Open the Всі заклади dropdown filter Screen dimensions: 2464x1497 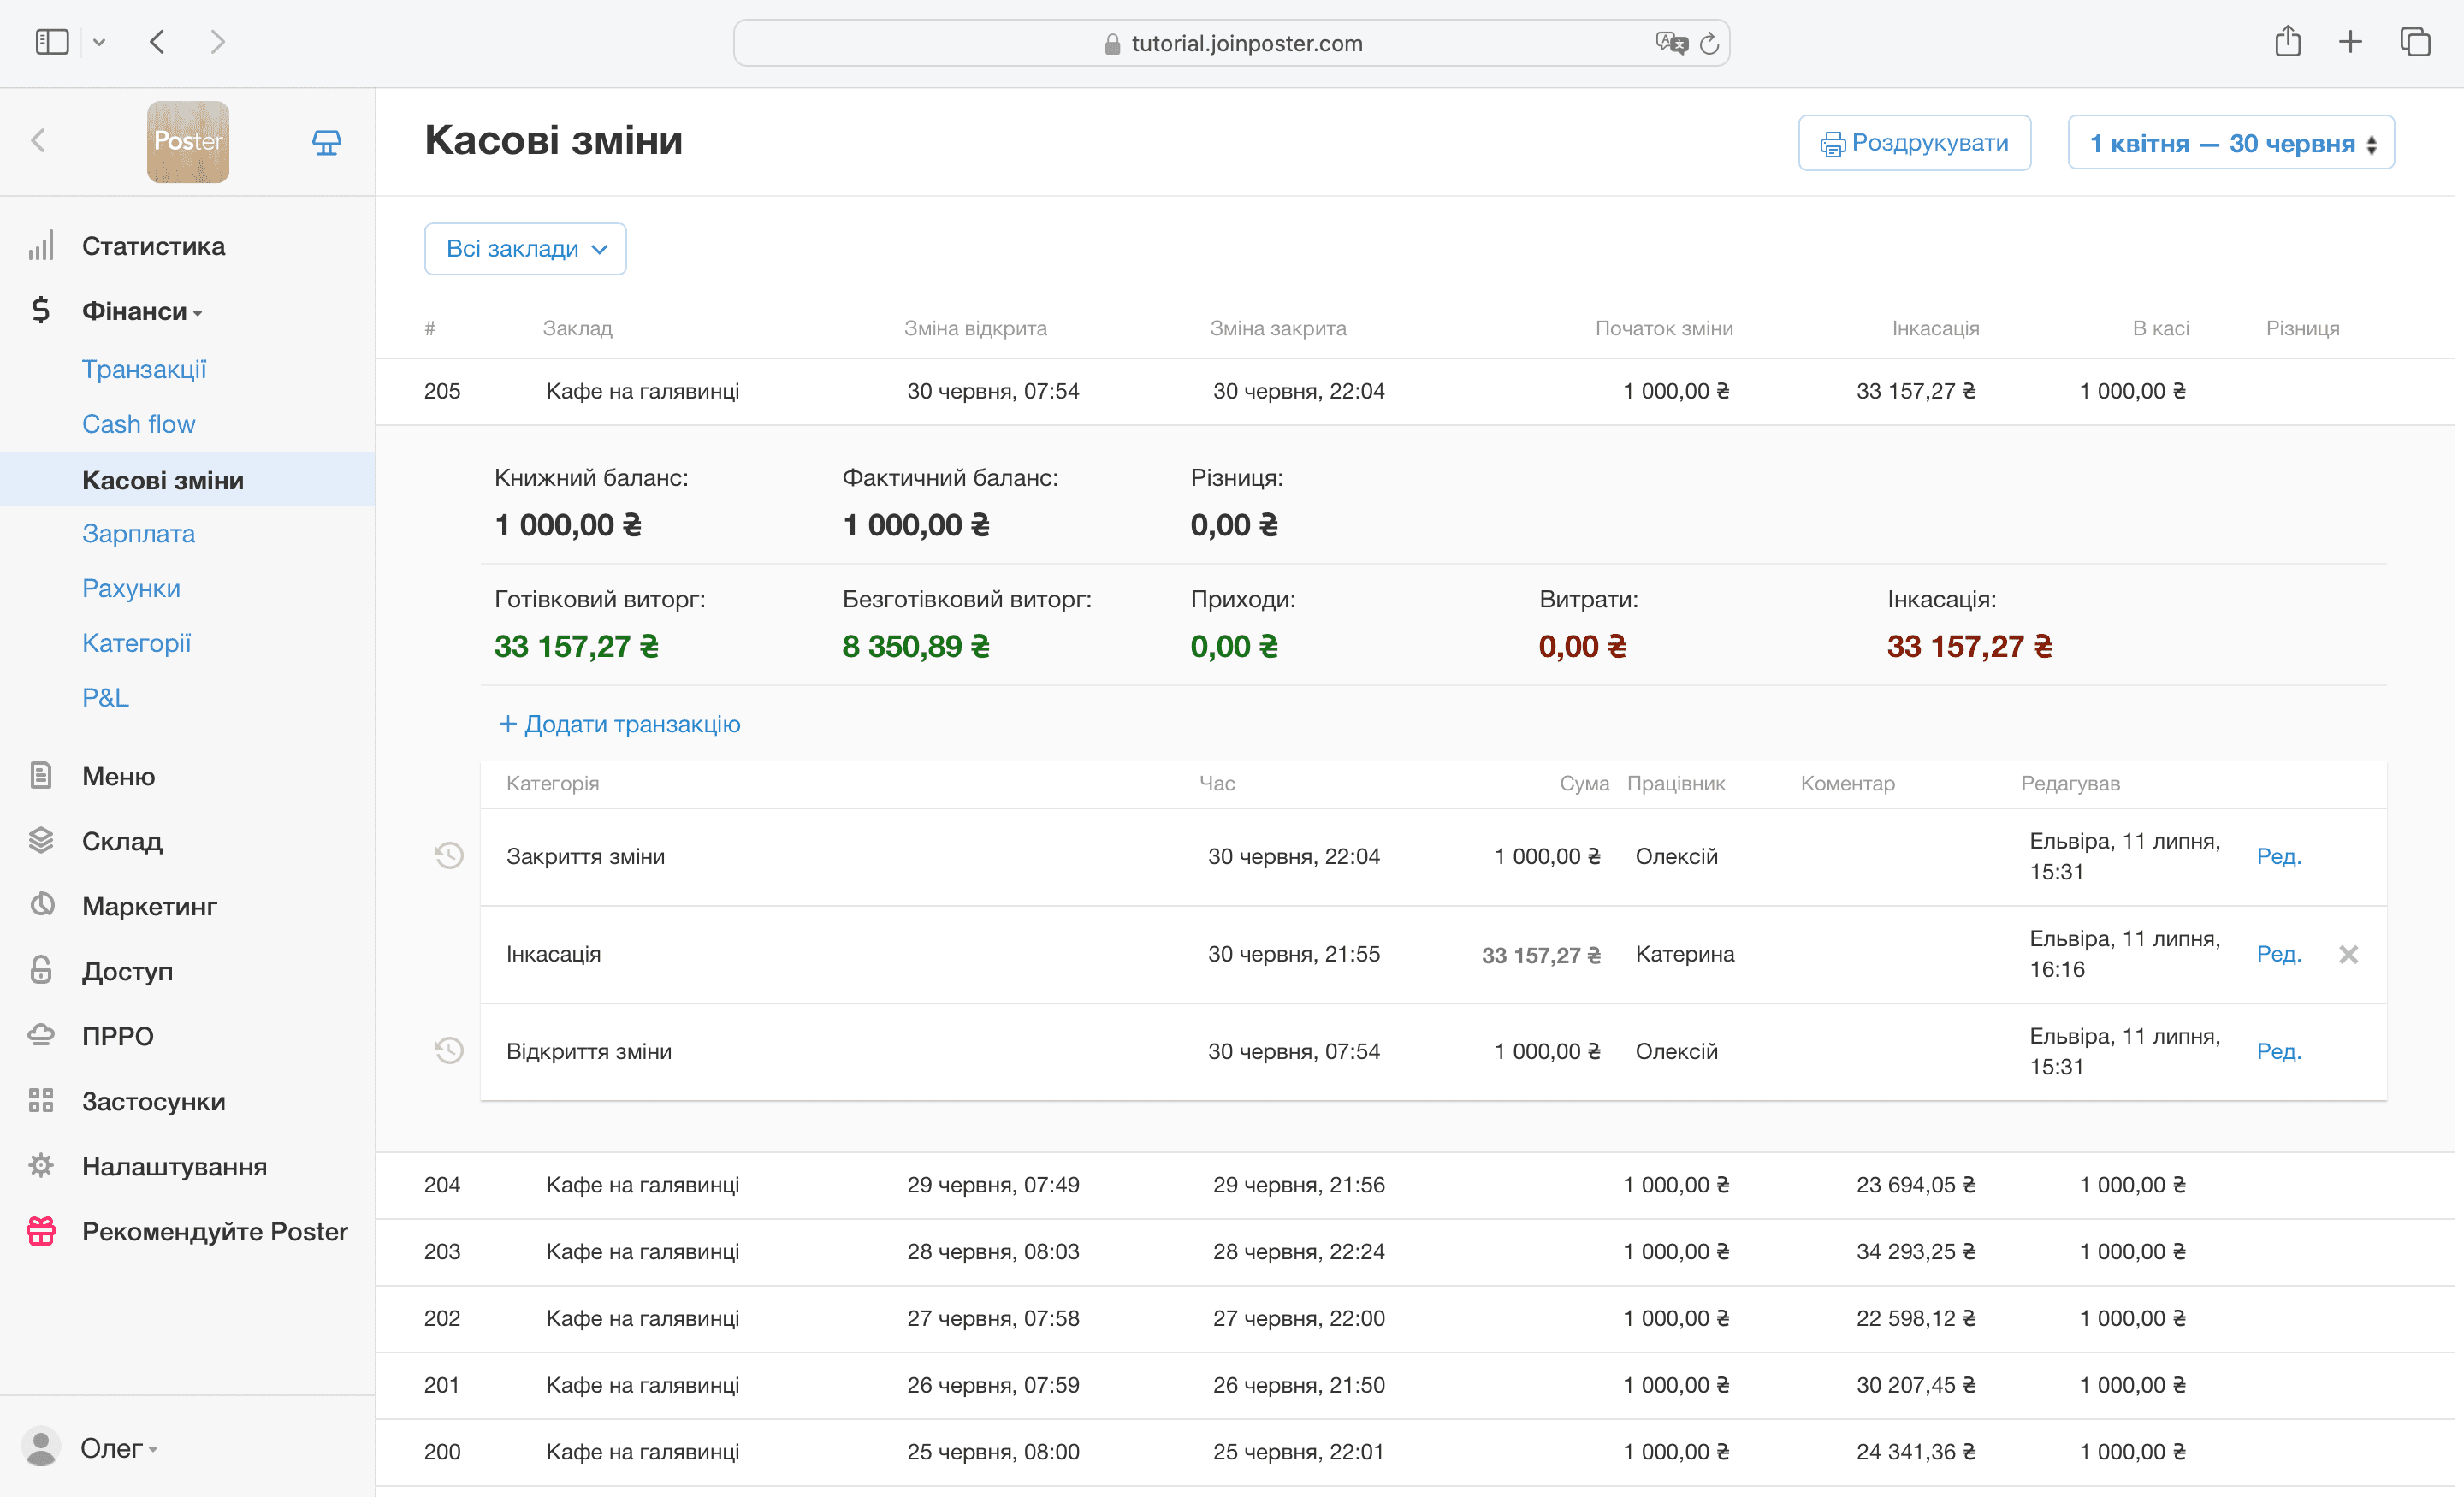point(526,249)
